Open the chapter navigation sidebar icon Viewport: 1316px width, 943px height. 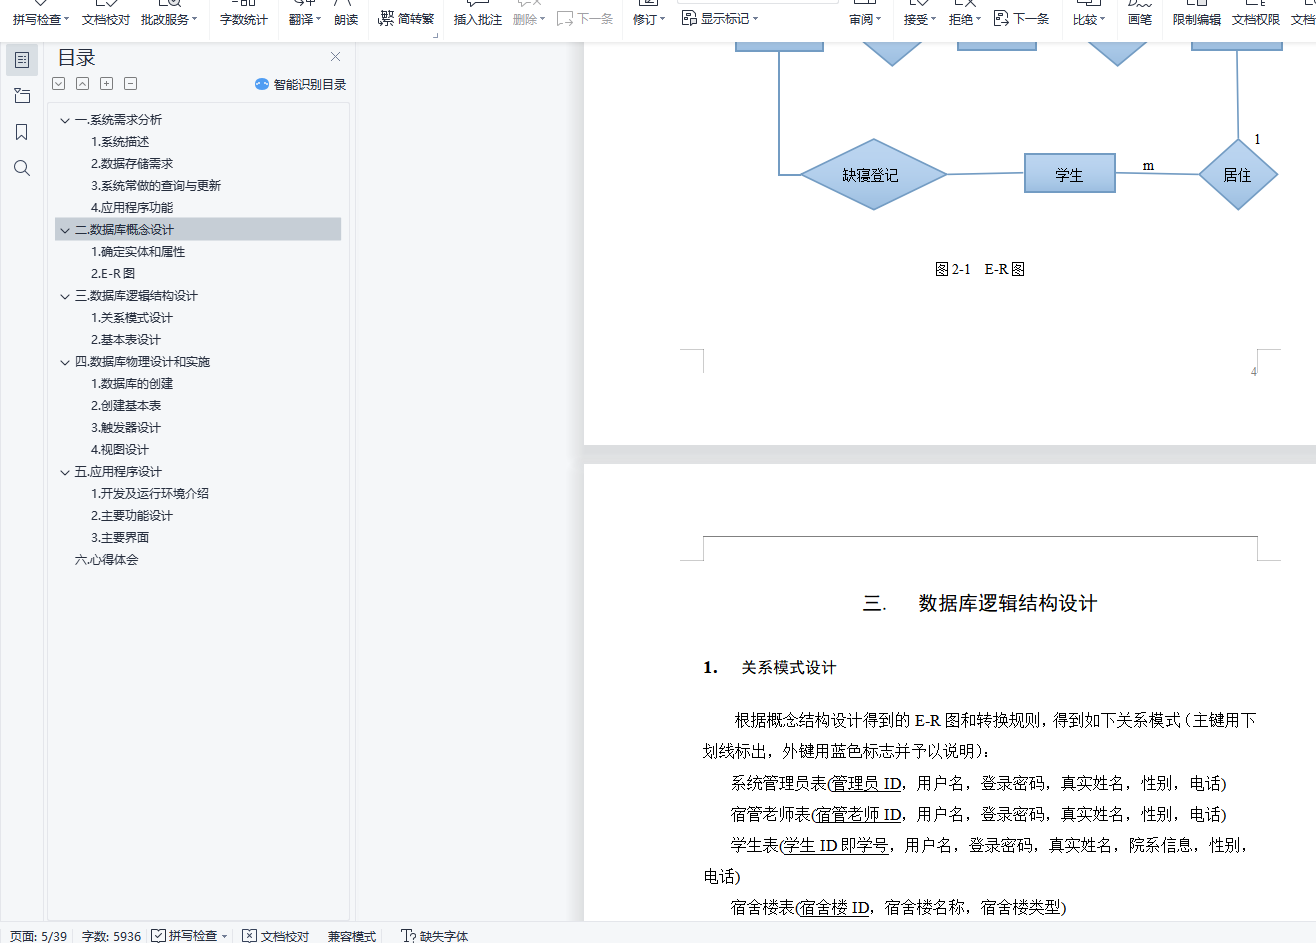[x=22, y=96]
